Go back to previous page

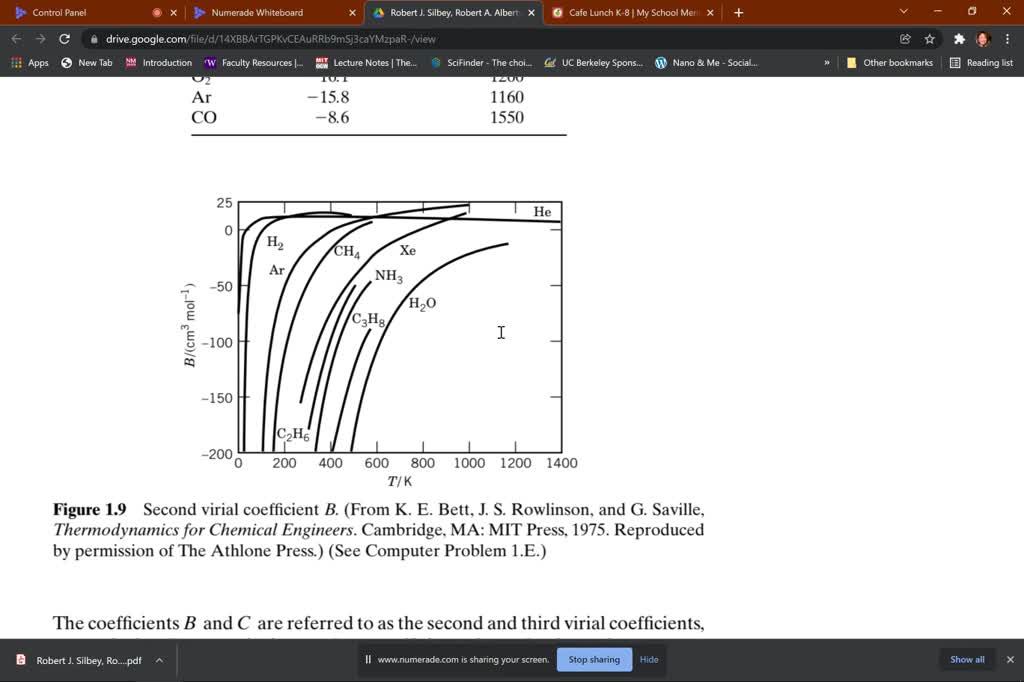point(16,37)
